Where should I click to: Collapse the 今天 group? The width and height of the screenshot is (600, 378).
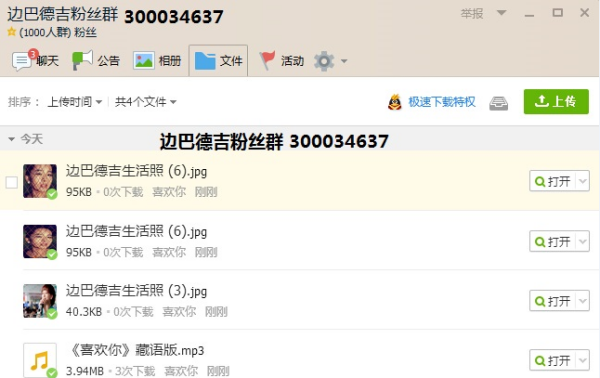coord(11,139)
